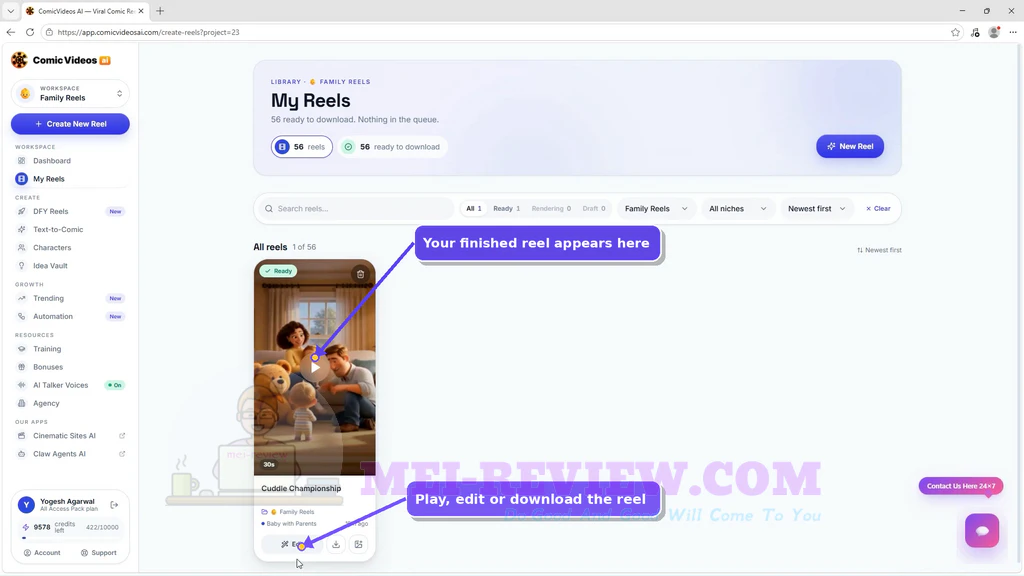Bookmark this page with the star icon
This screenshot has height=576, width=1024.
click(955, 32)
